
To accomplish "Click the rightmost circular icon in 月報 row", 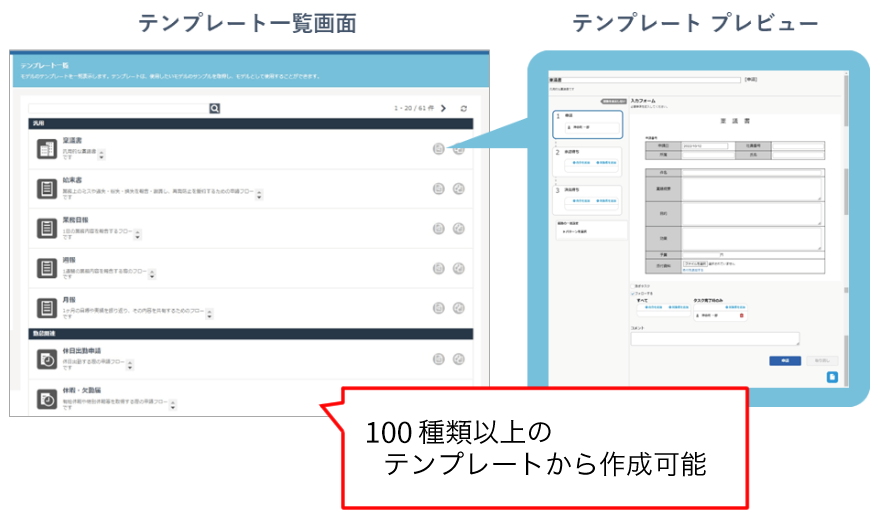I will 459,307.
